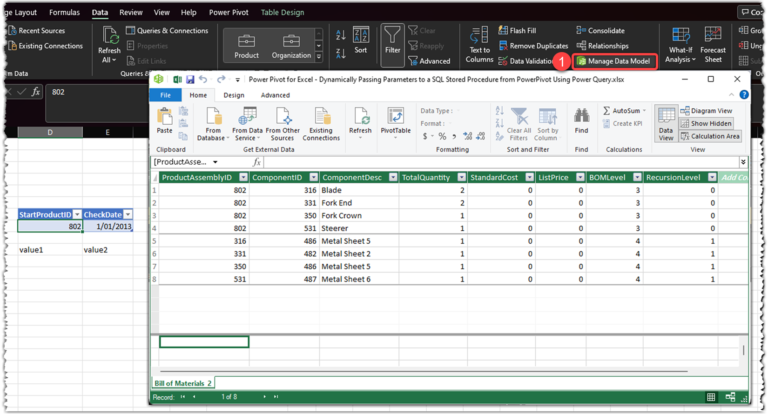
Task: Switch to Power Pivot Advanced tab
Action: (275, 95)
